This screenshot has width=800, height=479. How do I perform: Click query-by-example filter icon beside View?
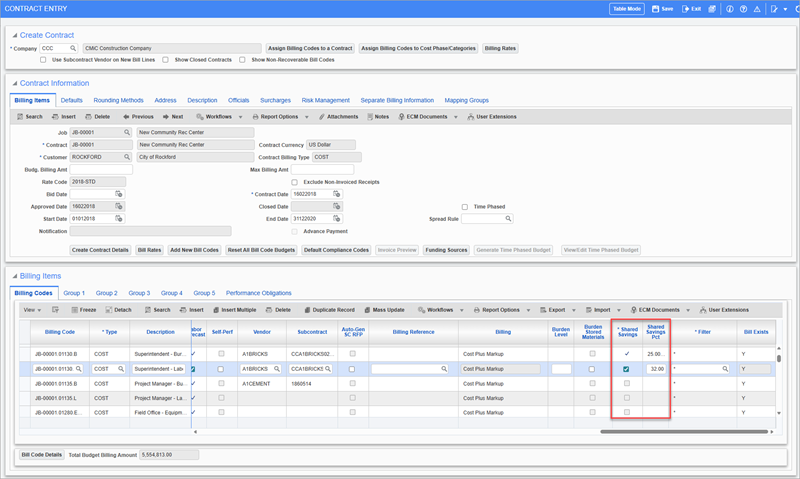(x=56, y=310)
